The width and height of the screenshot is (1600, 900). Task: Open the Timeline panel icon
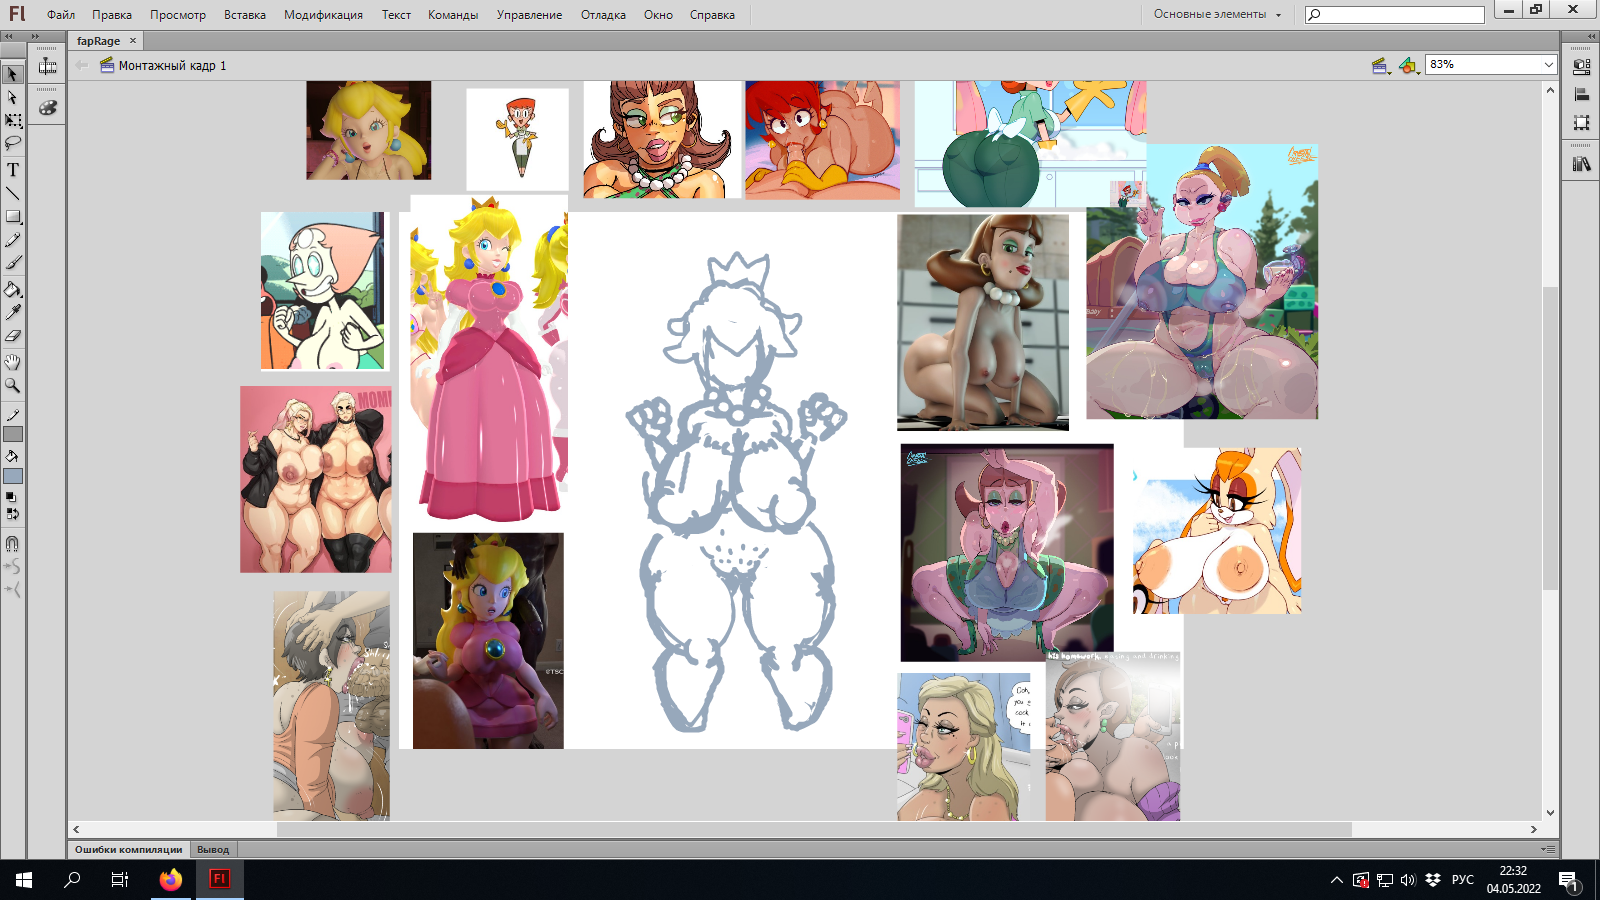click(x=47, y=66)
